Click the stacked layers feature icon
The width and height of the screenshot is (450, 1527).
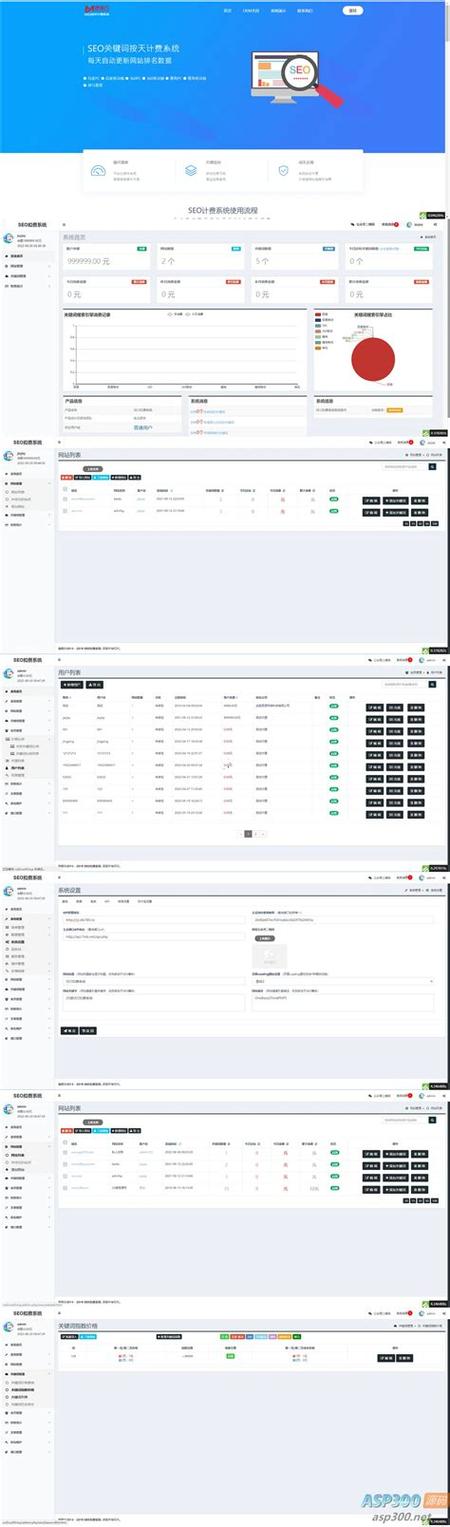click(x=191, y=171)
